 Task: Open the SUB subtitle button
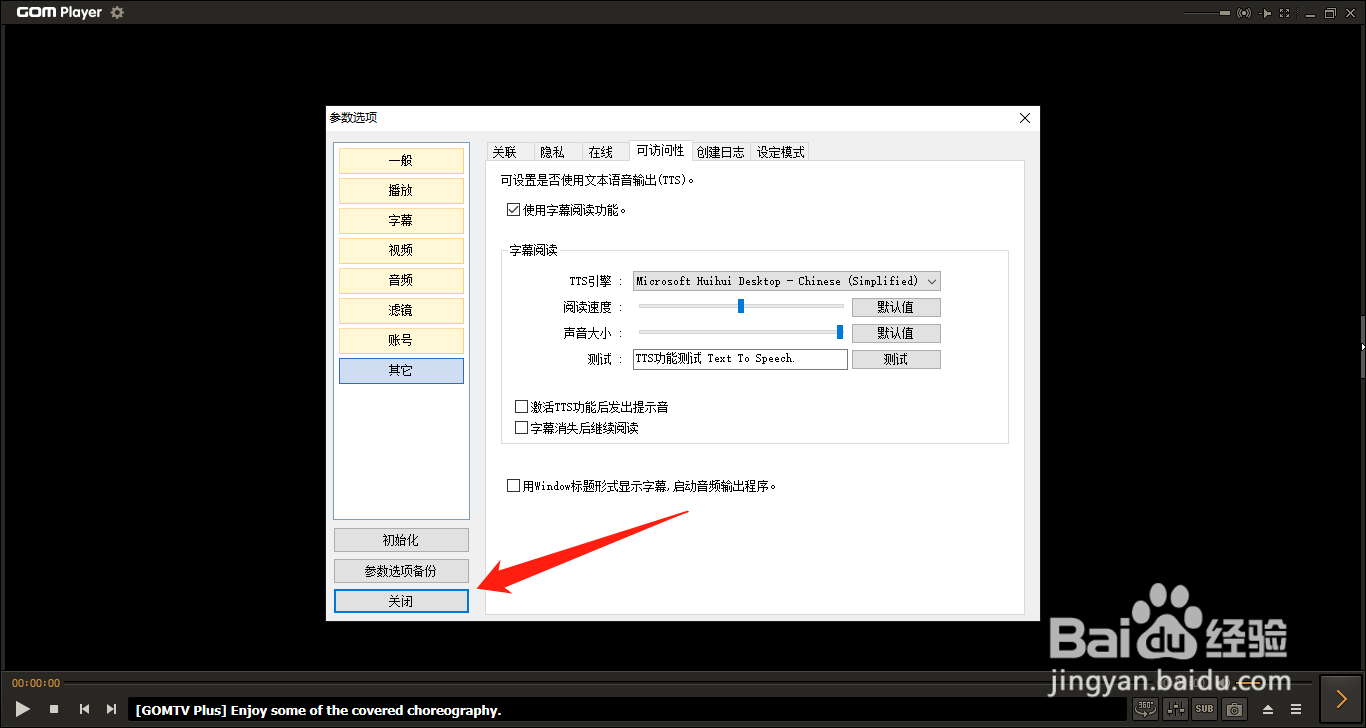1205,709
